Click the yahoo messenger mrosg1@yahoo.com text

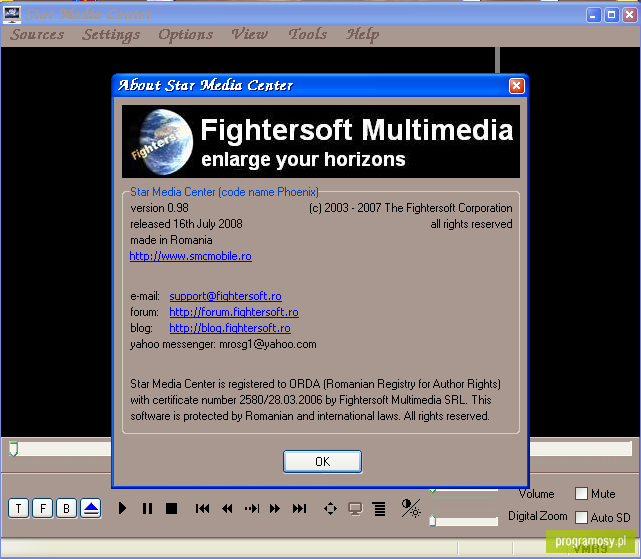[x=223, y=344]
